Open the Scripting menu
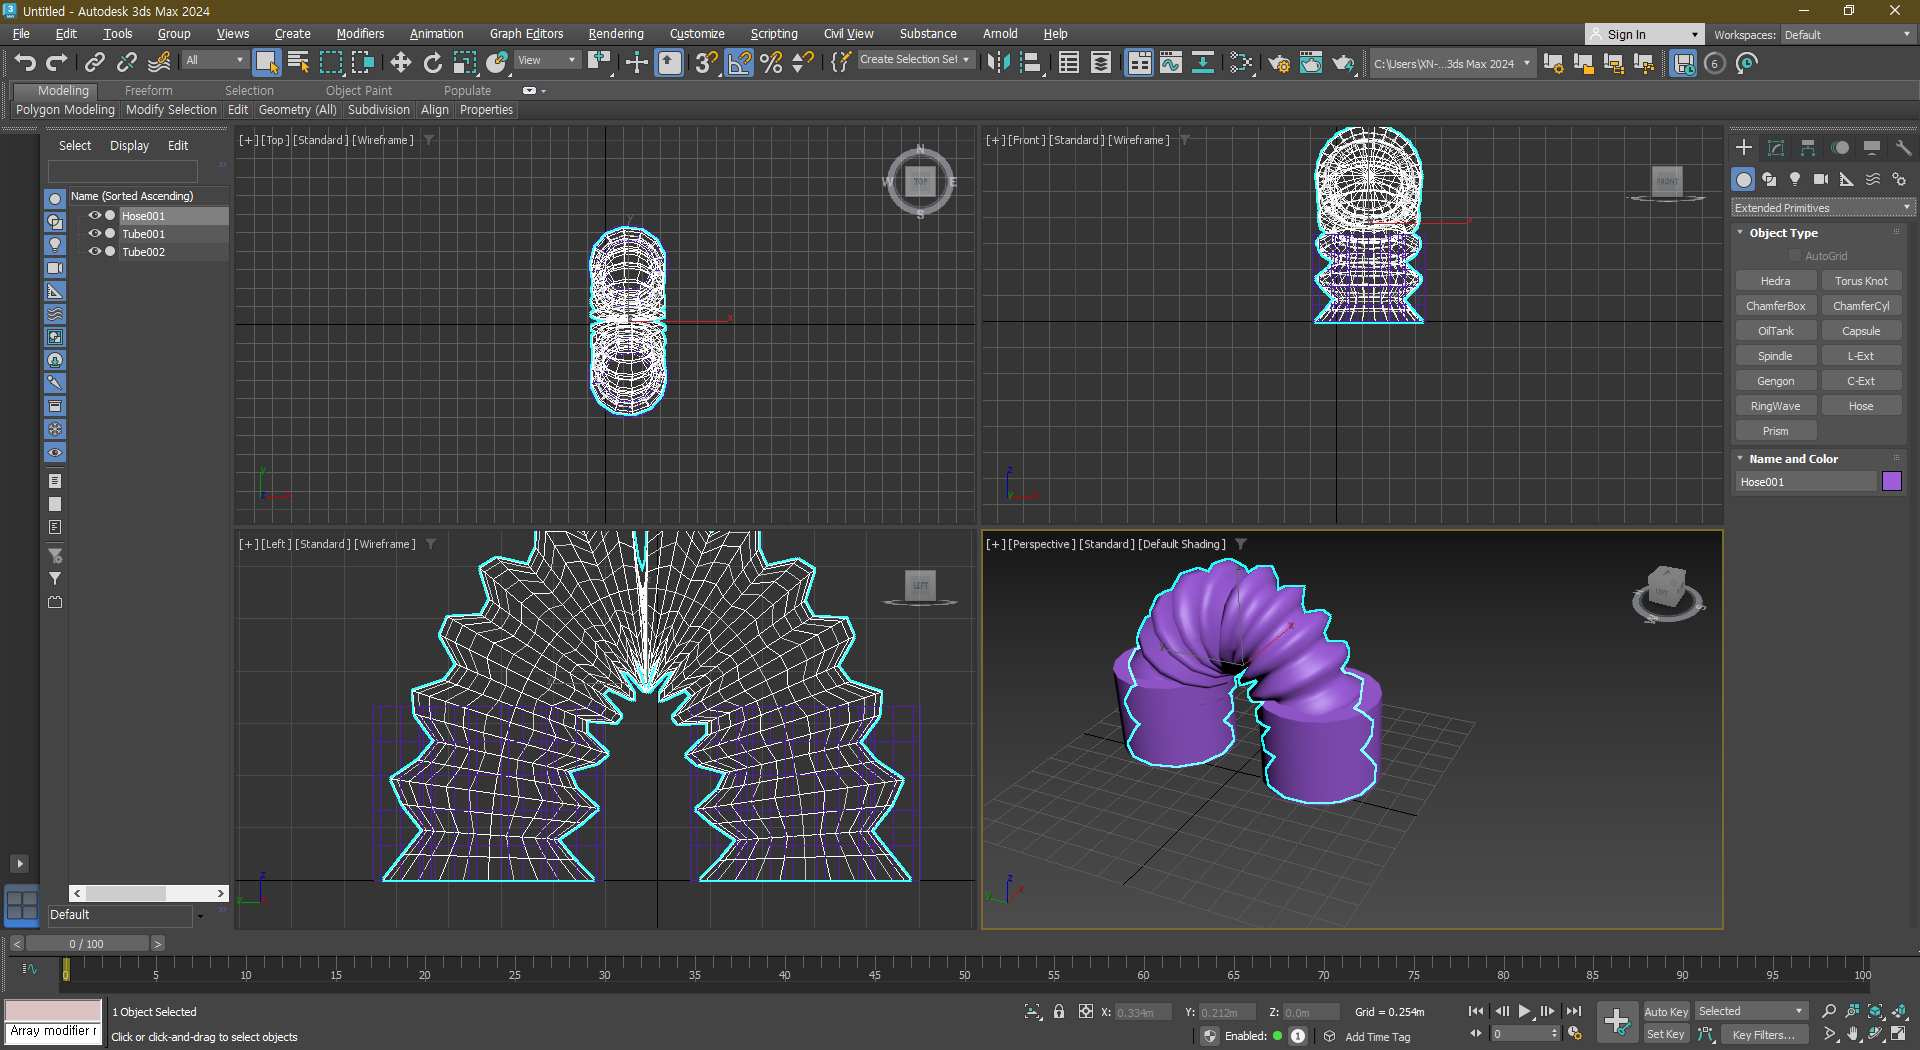Viewport: 1920px width, 1050px height. (x=774, y=34)
